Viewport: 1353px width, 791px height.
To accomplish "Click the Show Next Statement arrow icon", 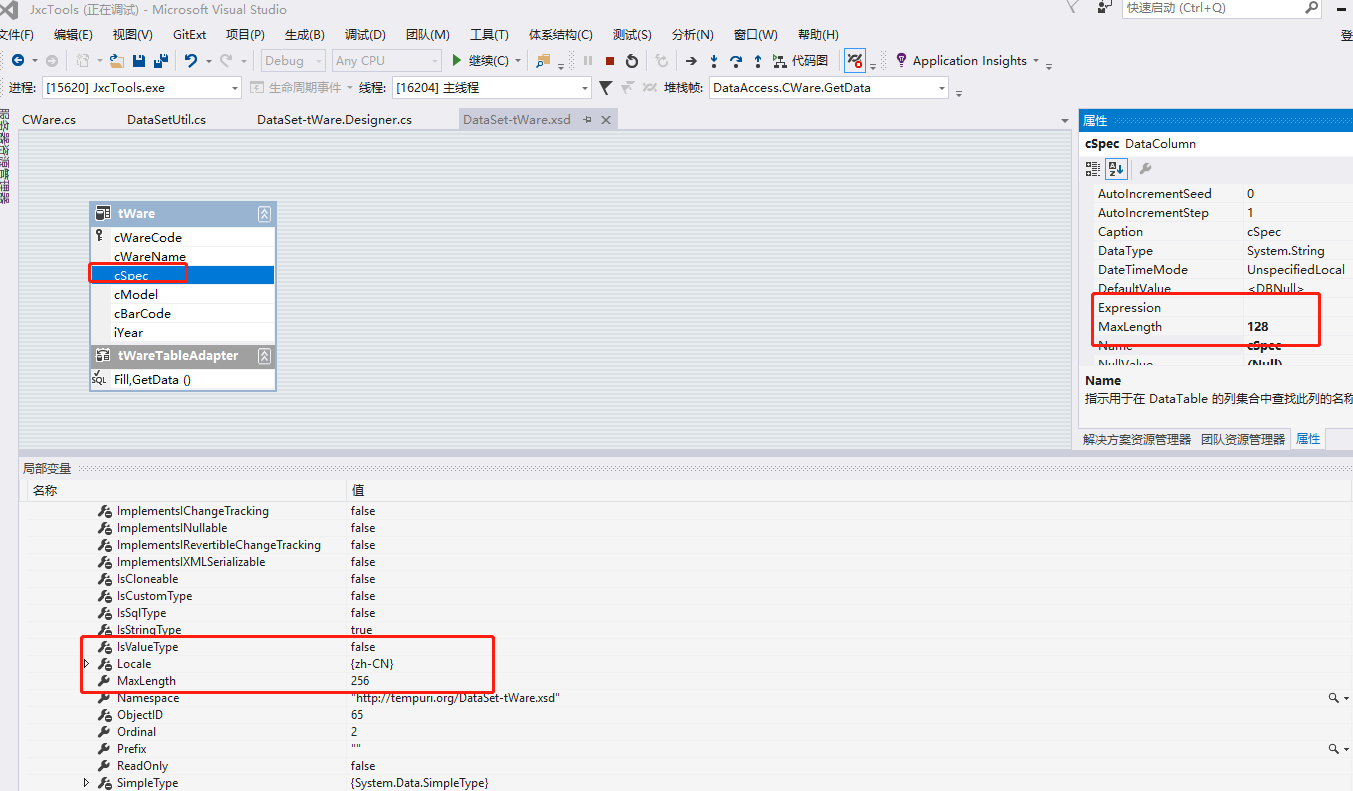I will tap(691, 61).
